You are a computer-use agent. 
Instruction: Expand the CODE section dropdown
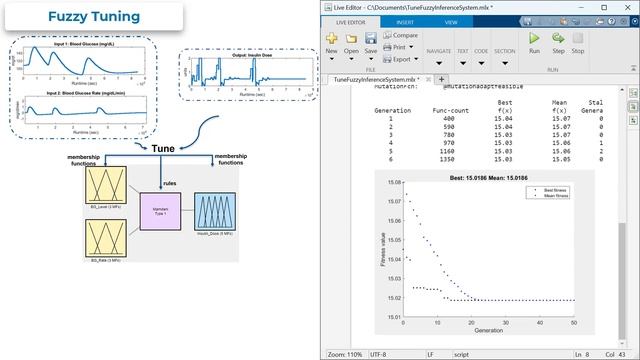coord(481,63)
